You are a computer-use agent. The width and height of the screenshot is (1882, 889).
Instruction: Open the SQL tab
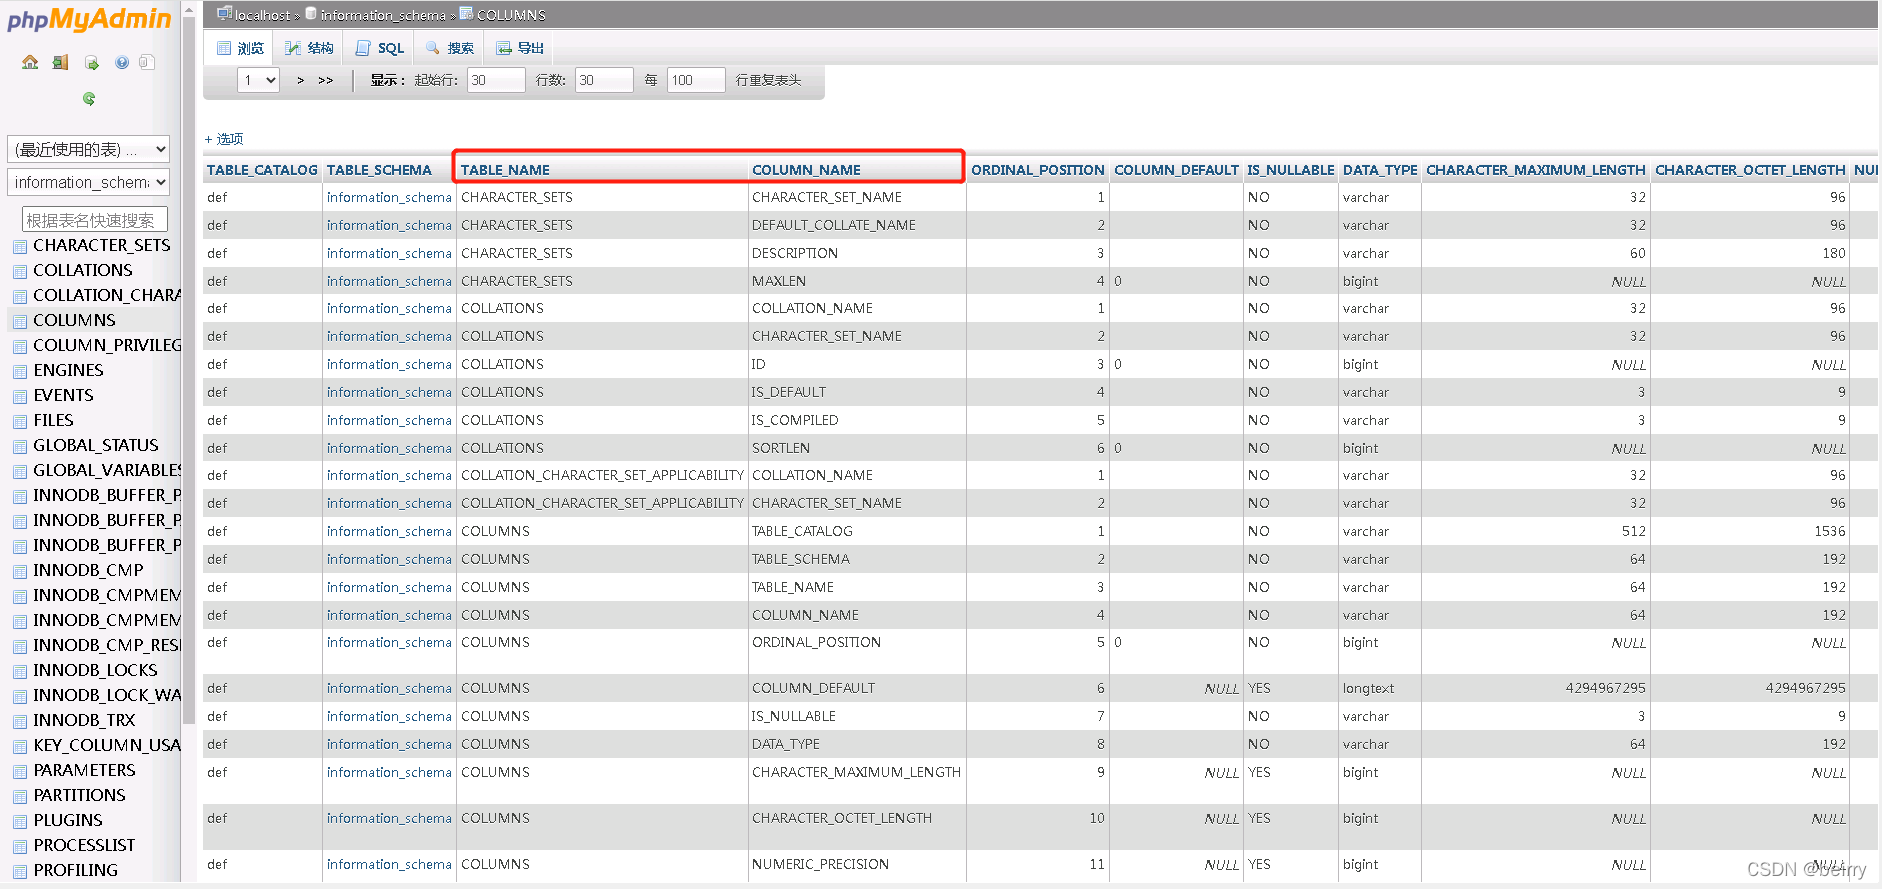(379, 48)
